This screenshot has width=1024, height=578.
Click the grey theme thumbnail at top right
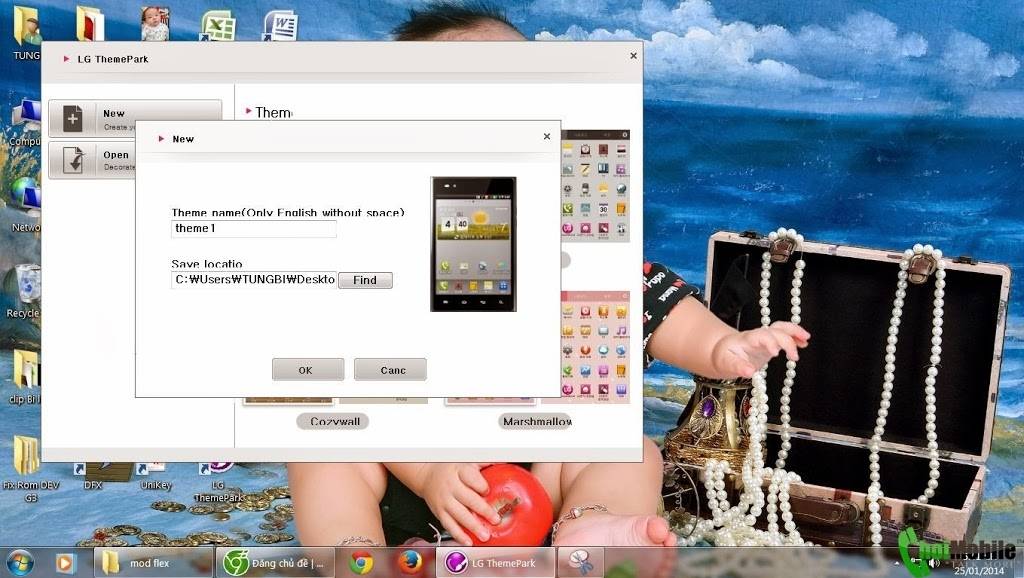(595, 186)
